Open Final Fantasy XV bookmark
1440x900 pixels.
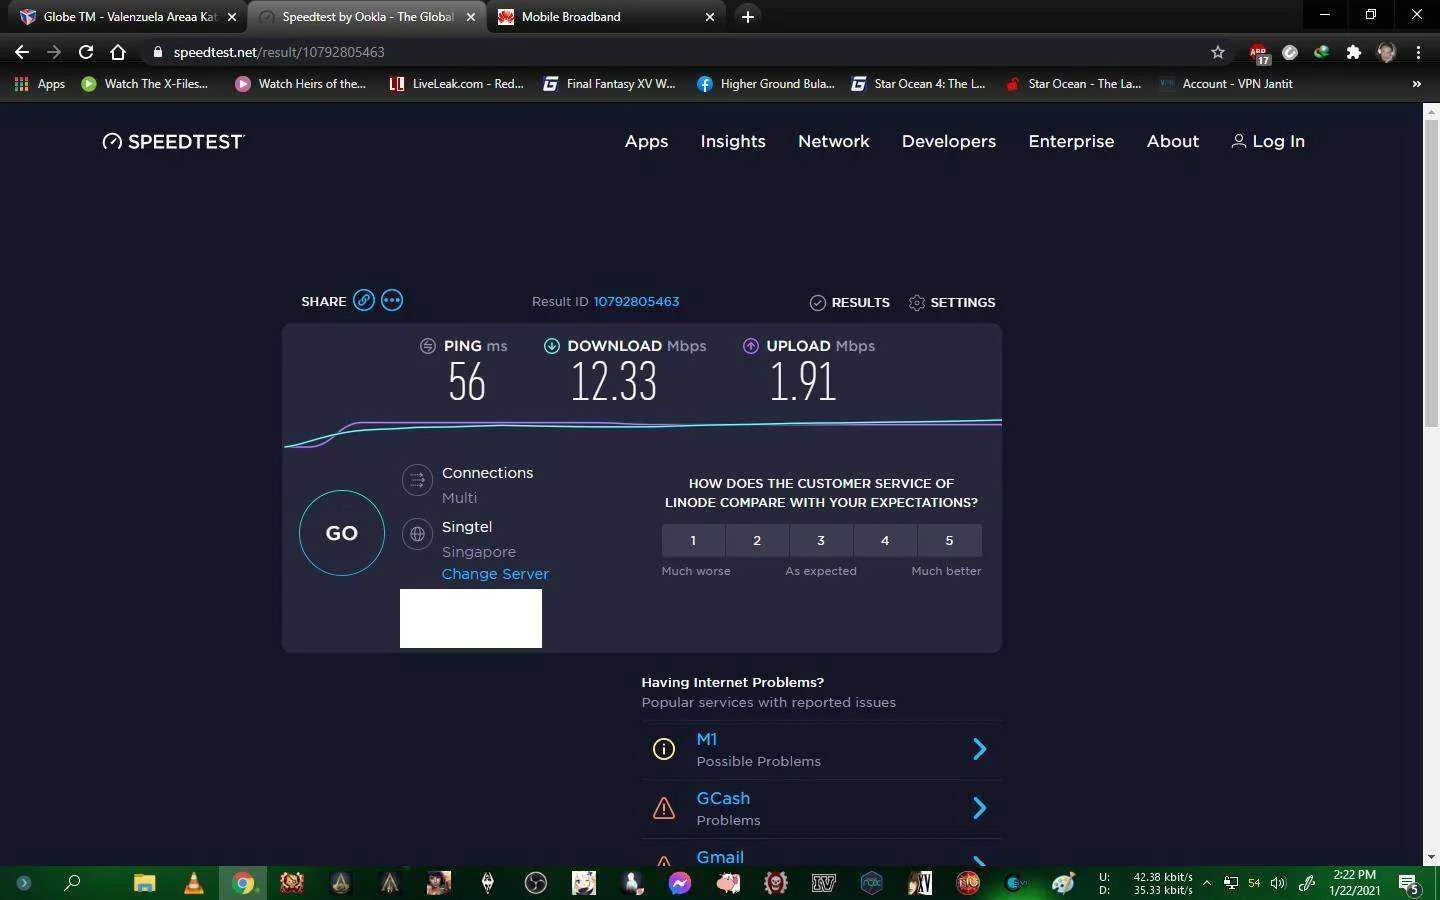click(x=609, y=84)
